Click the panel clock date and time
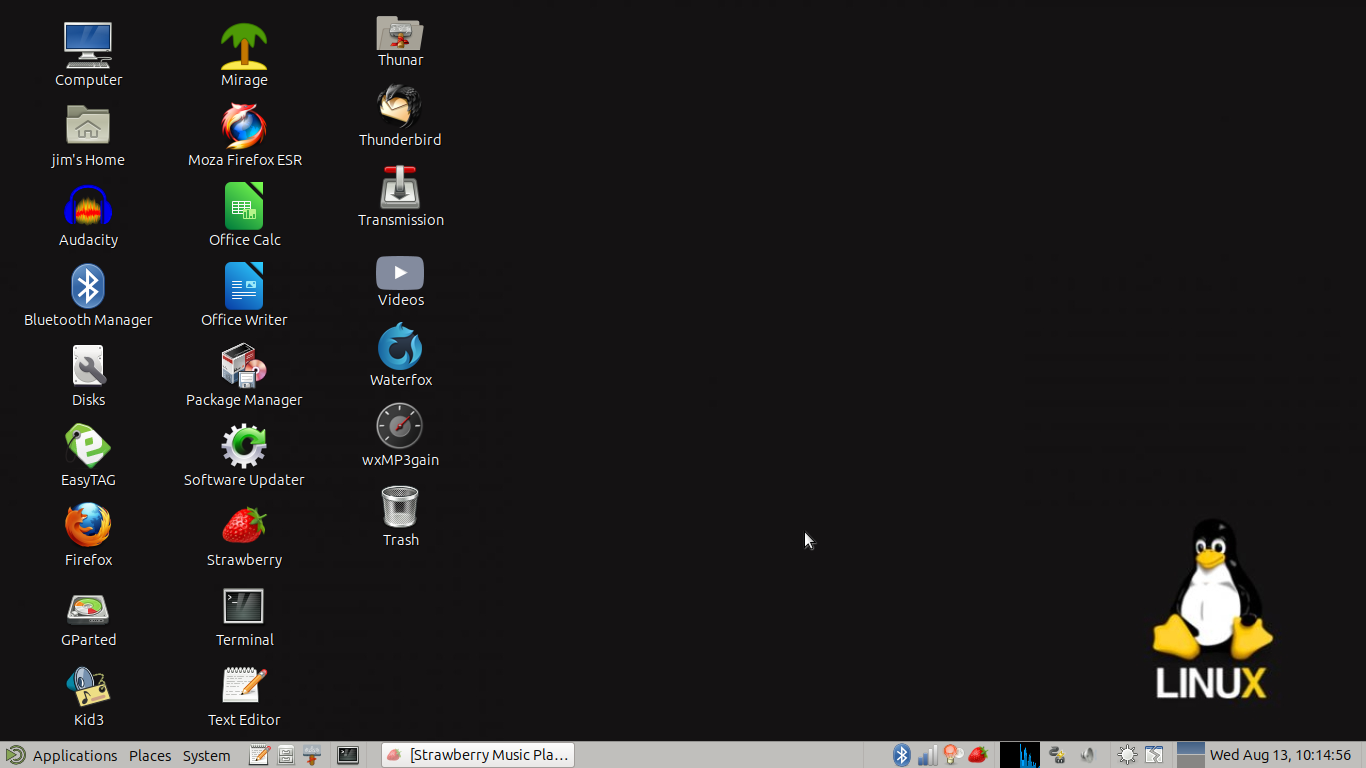1366x768 pixels. point(1280,755)
